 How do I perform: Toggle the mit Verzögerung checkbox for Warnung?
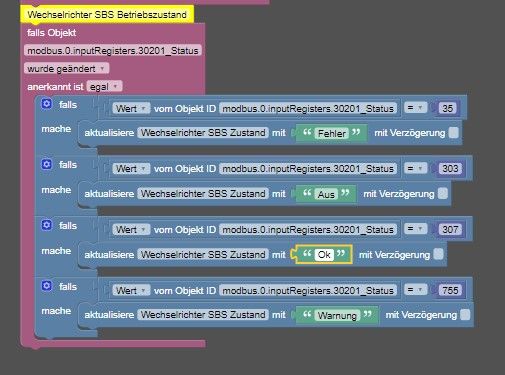(x=465, y=315)
